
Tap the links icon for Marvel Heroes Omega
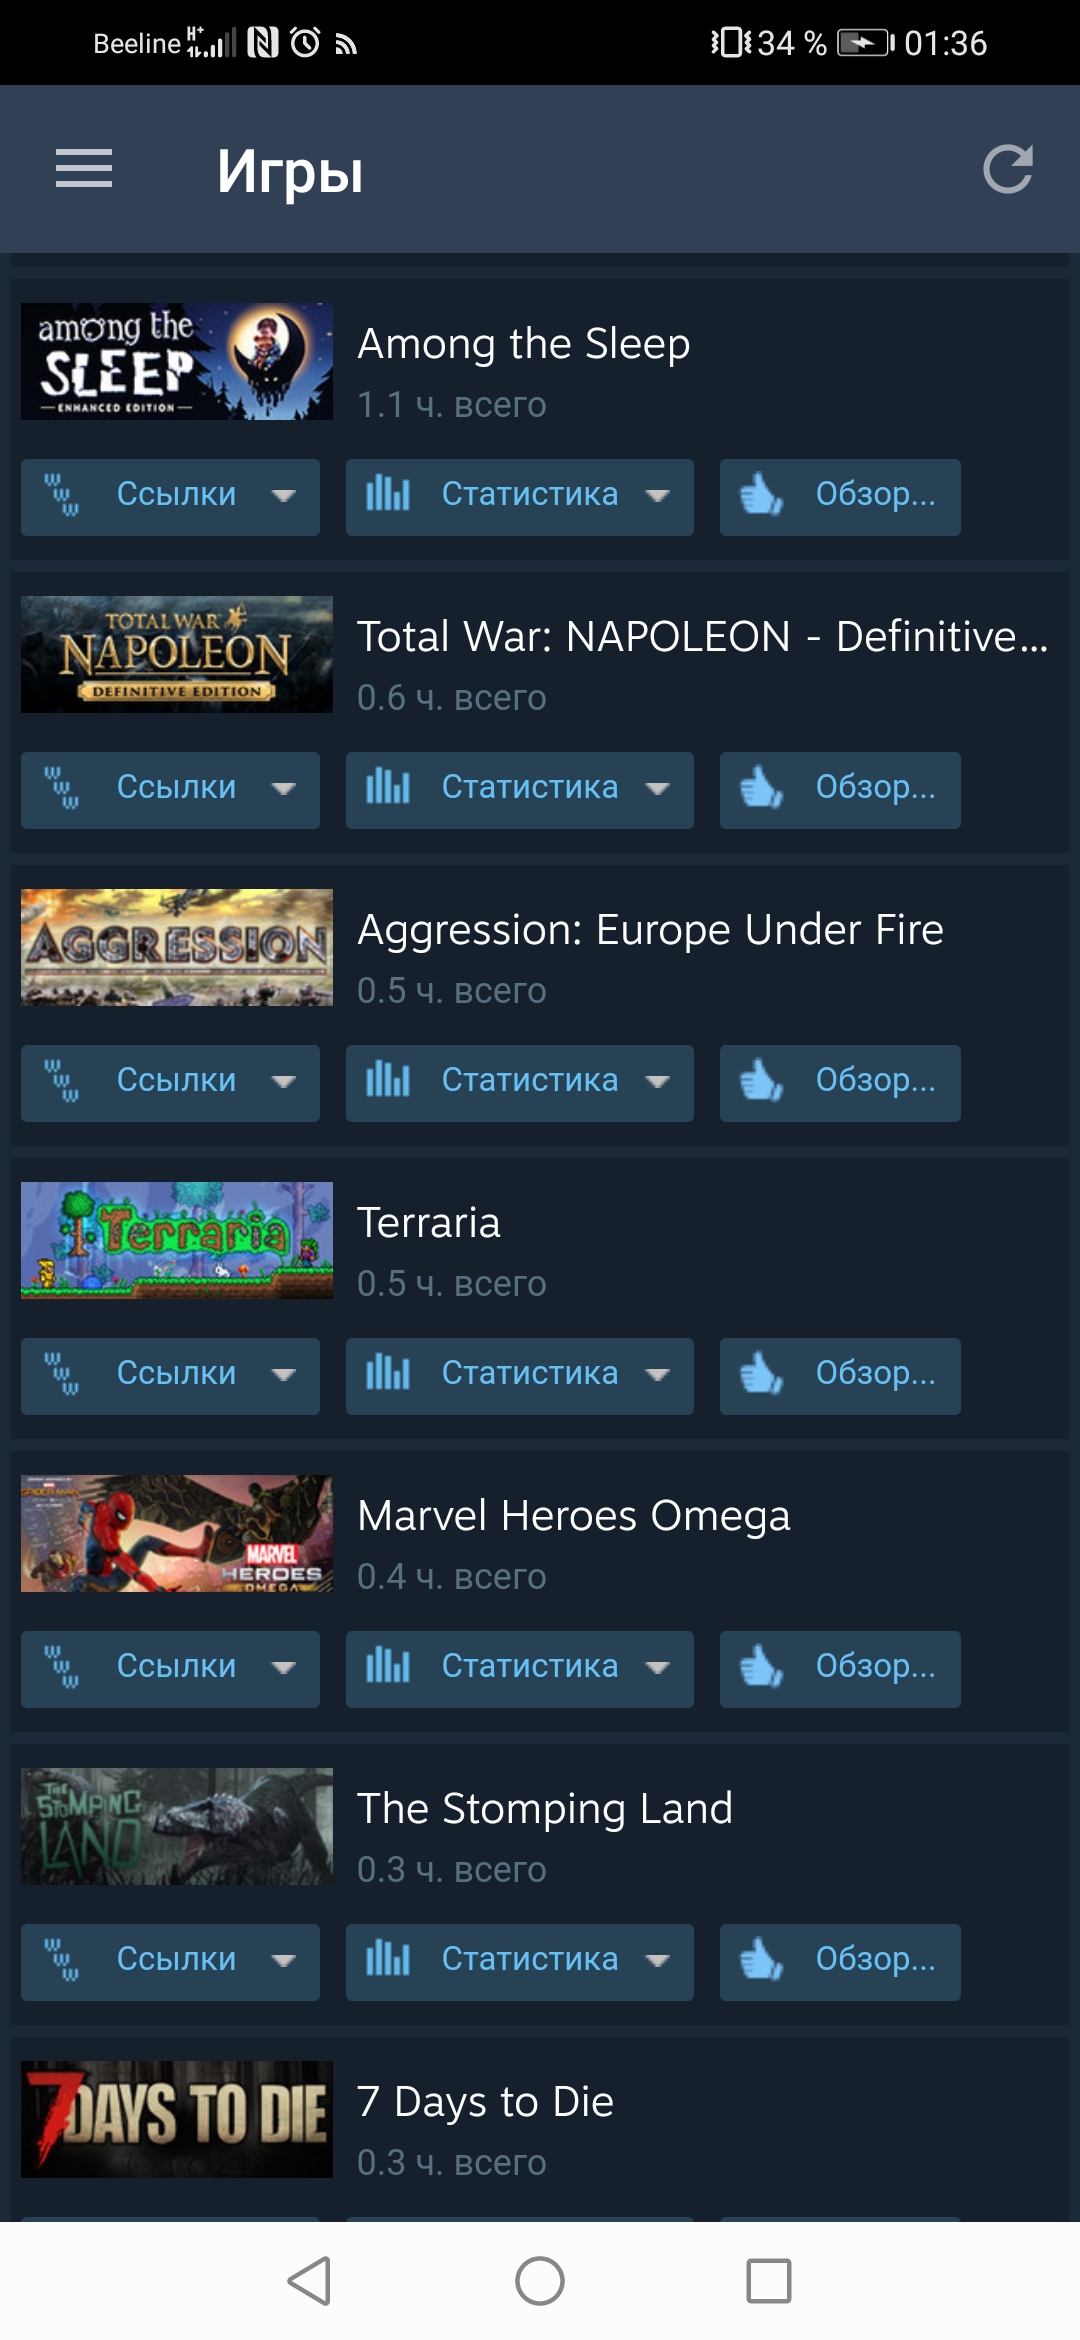(61, 1667)
